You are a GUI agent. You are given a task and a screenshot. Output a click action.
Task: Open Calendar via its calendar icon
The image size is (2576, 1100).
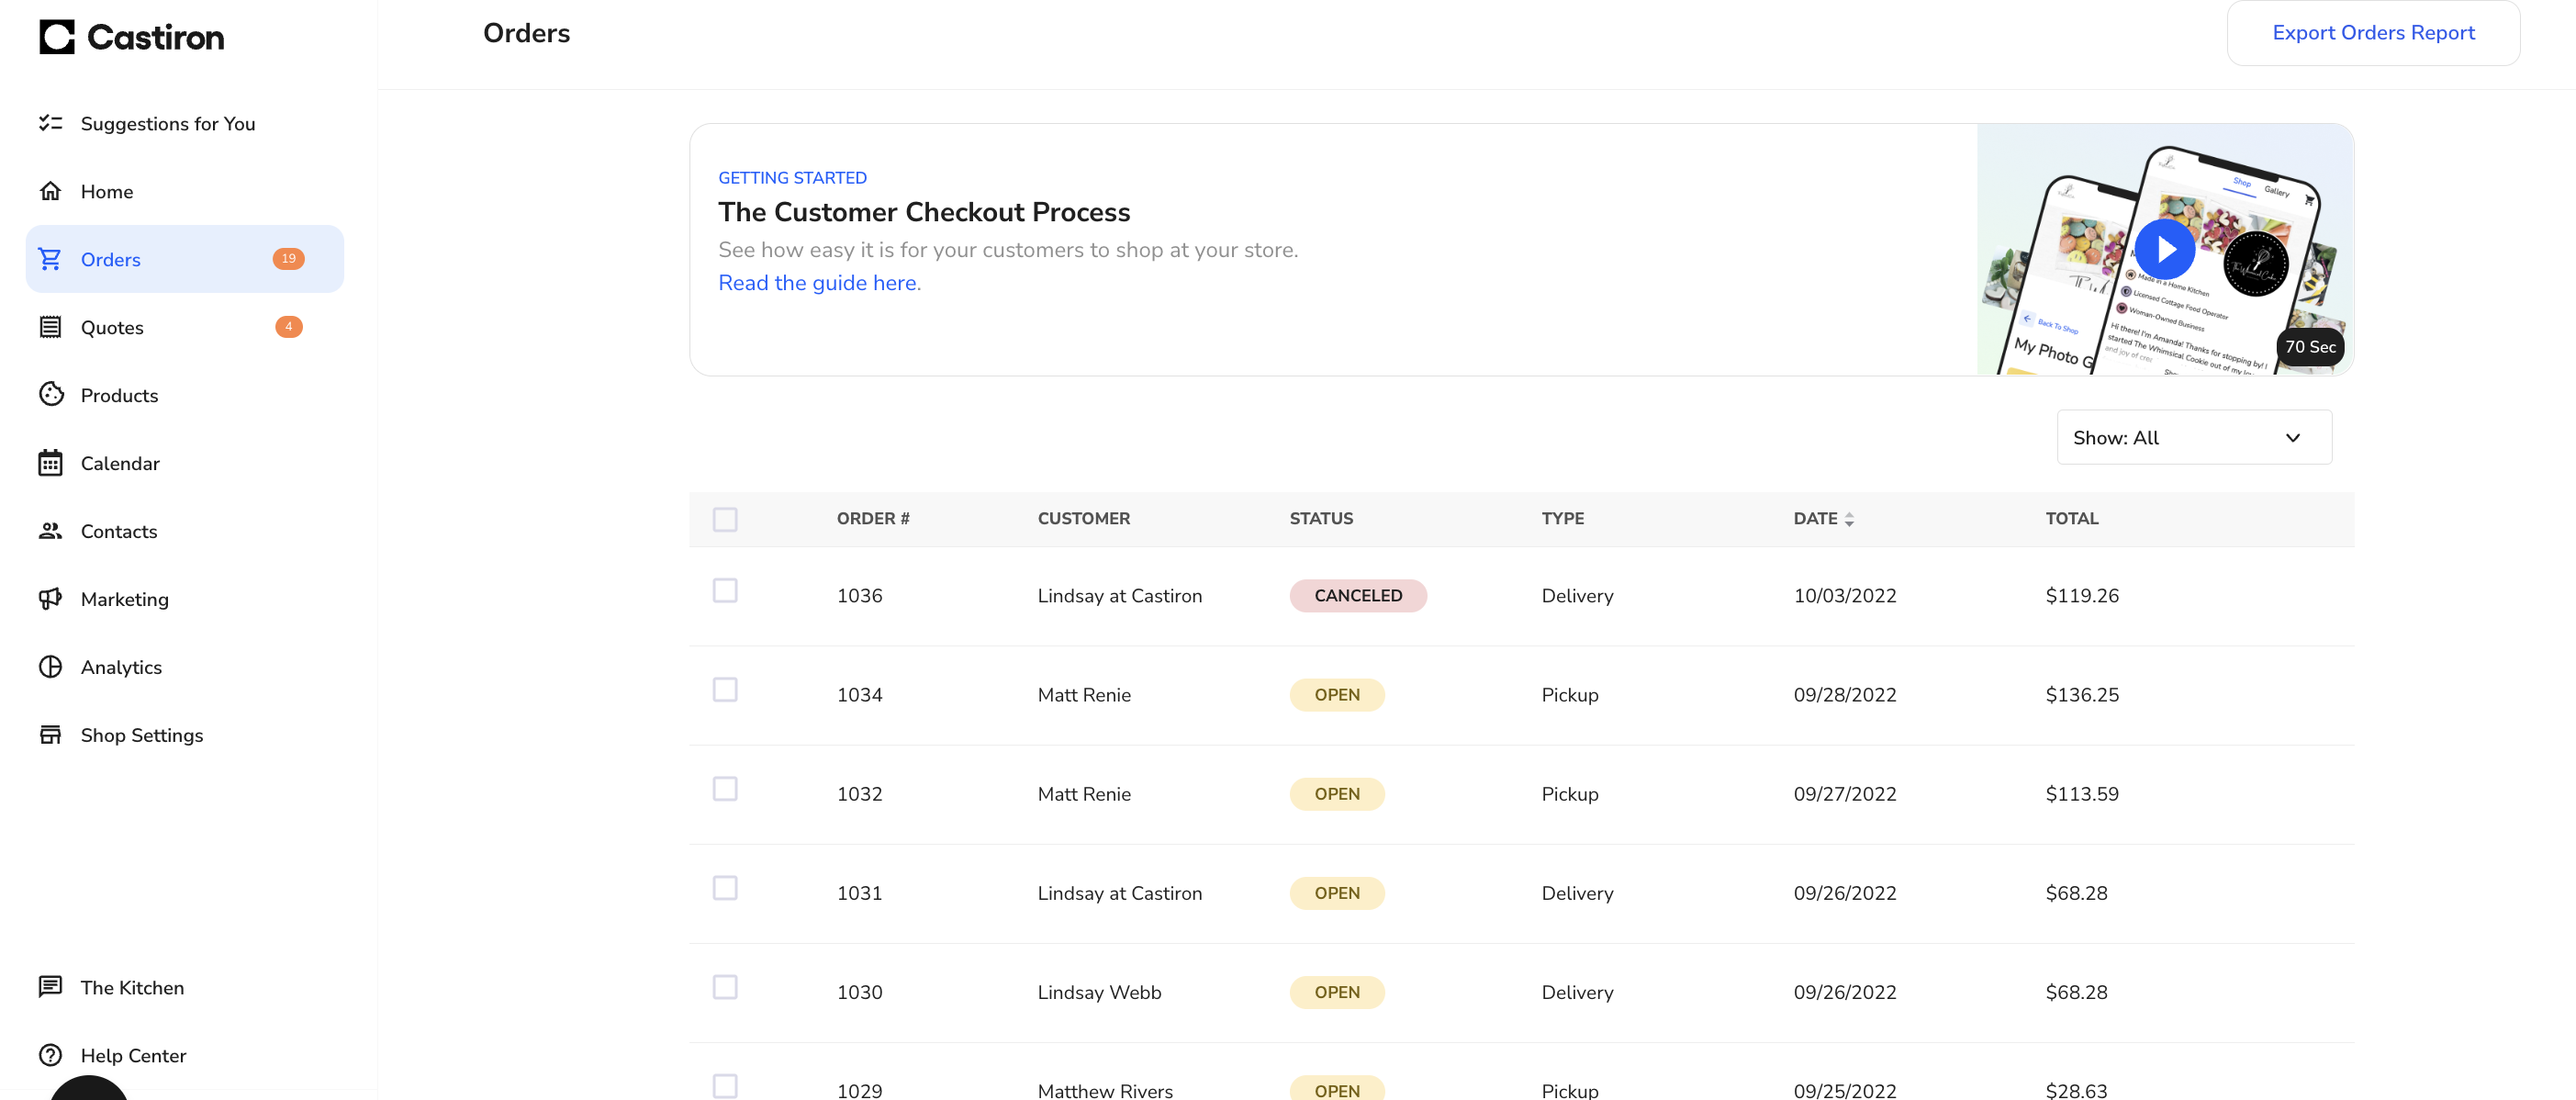click(x=50, y=462)
